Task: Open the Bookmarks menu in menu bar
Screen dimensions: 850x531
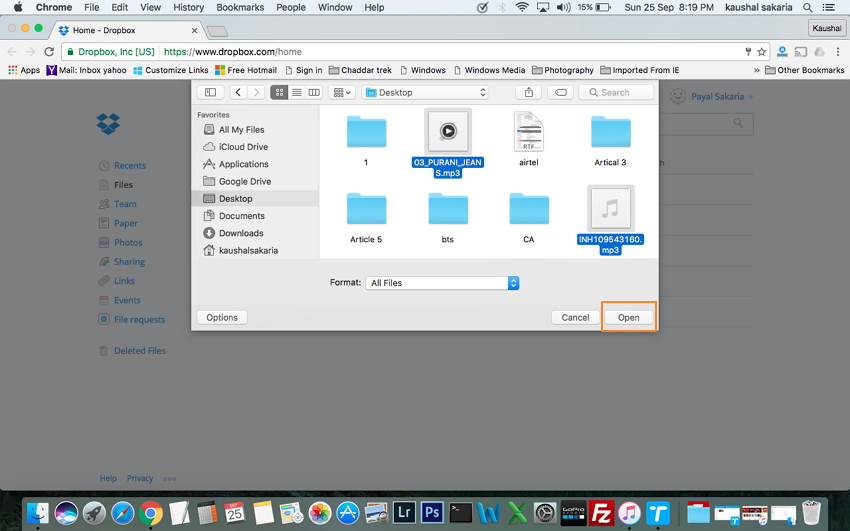Action: tap(240, 7)
